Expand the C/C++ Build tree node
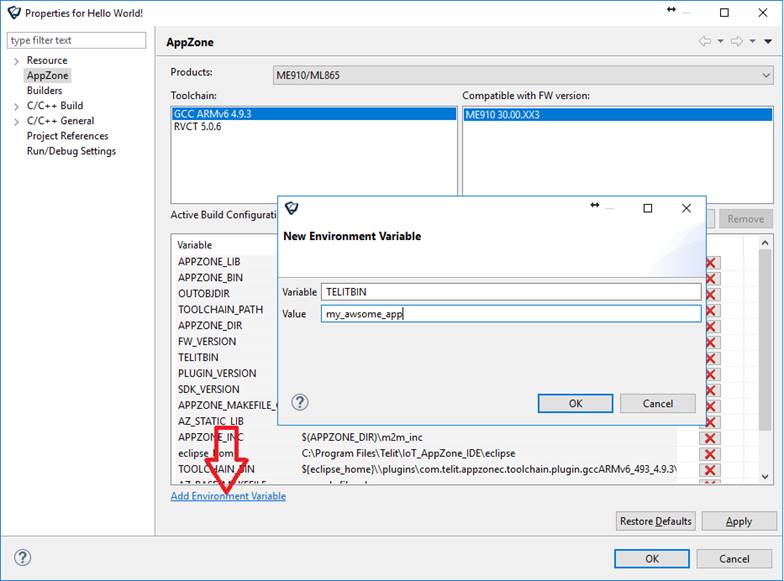The width and height of the screenshot is (784, 581). (x=16, y=106)
